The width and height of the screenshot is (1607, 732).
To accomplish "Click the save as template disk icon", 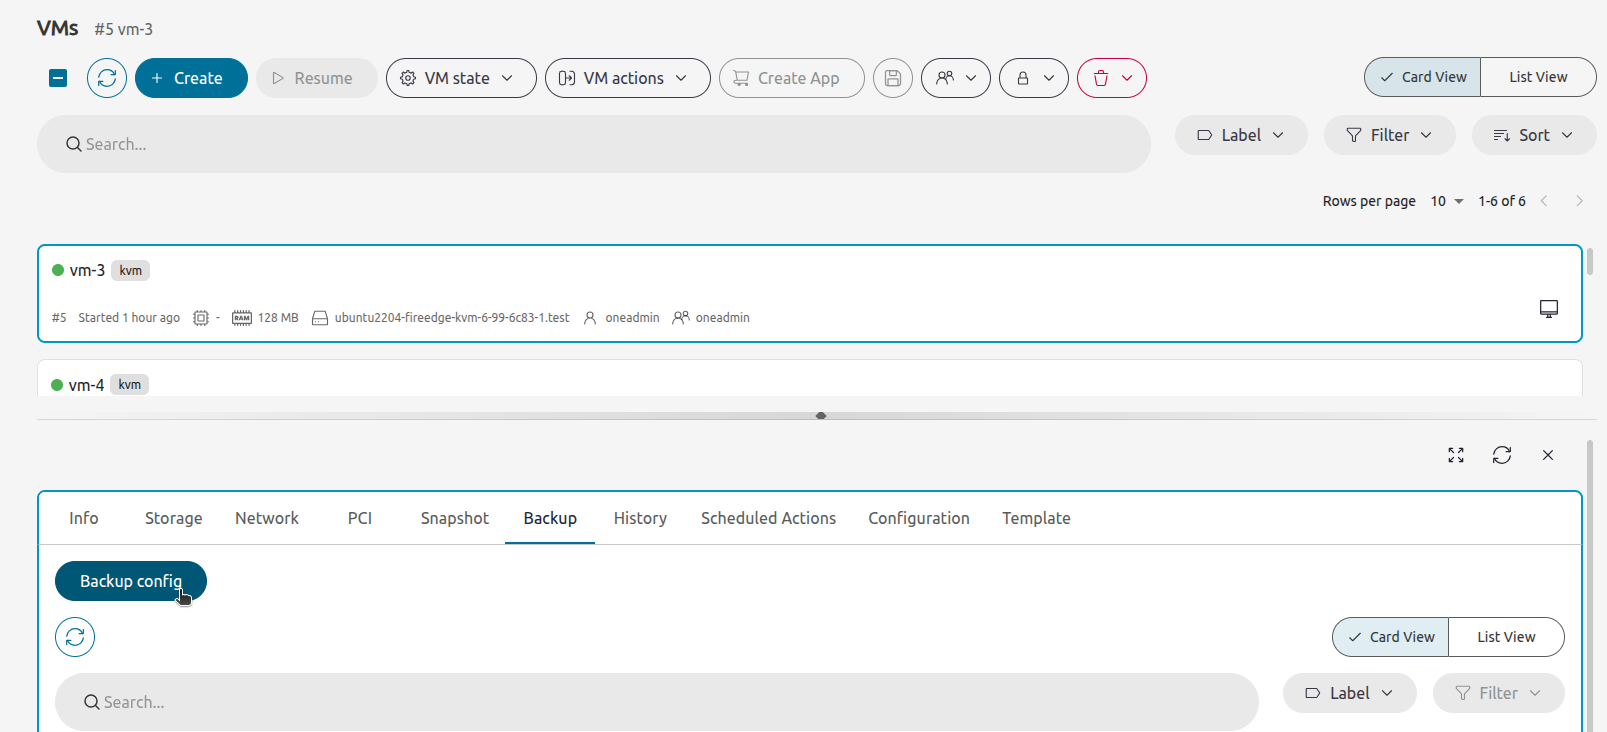I will tap(893, 78).
